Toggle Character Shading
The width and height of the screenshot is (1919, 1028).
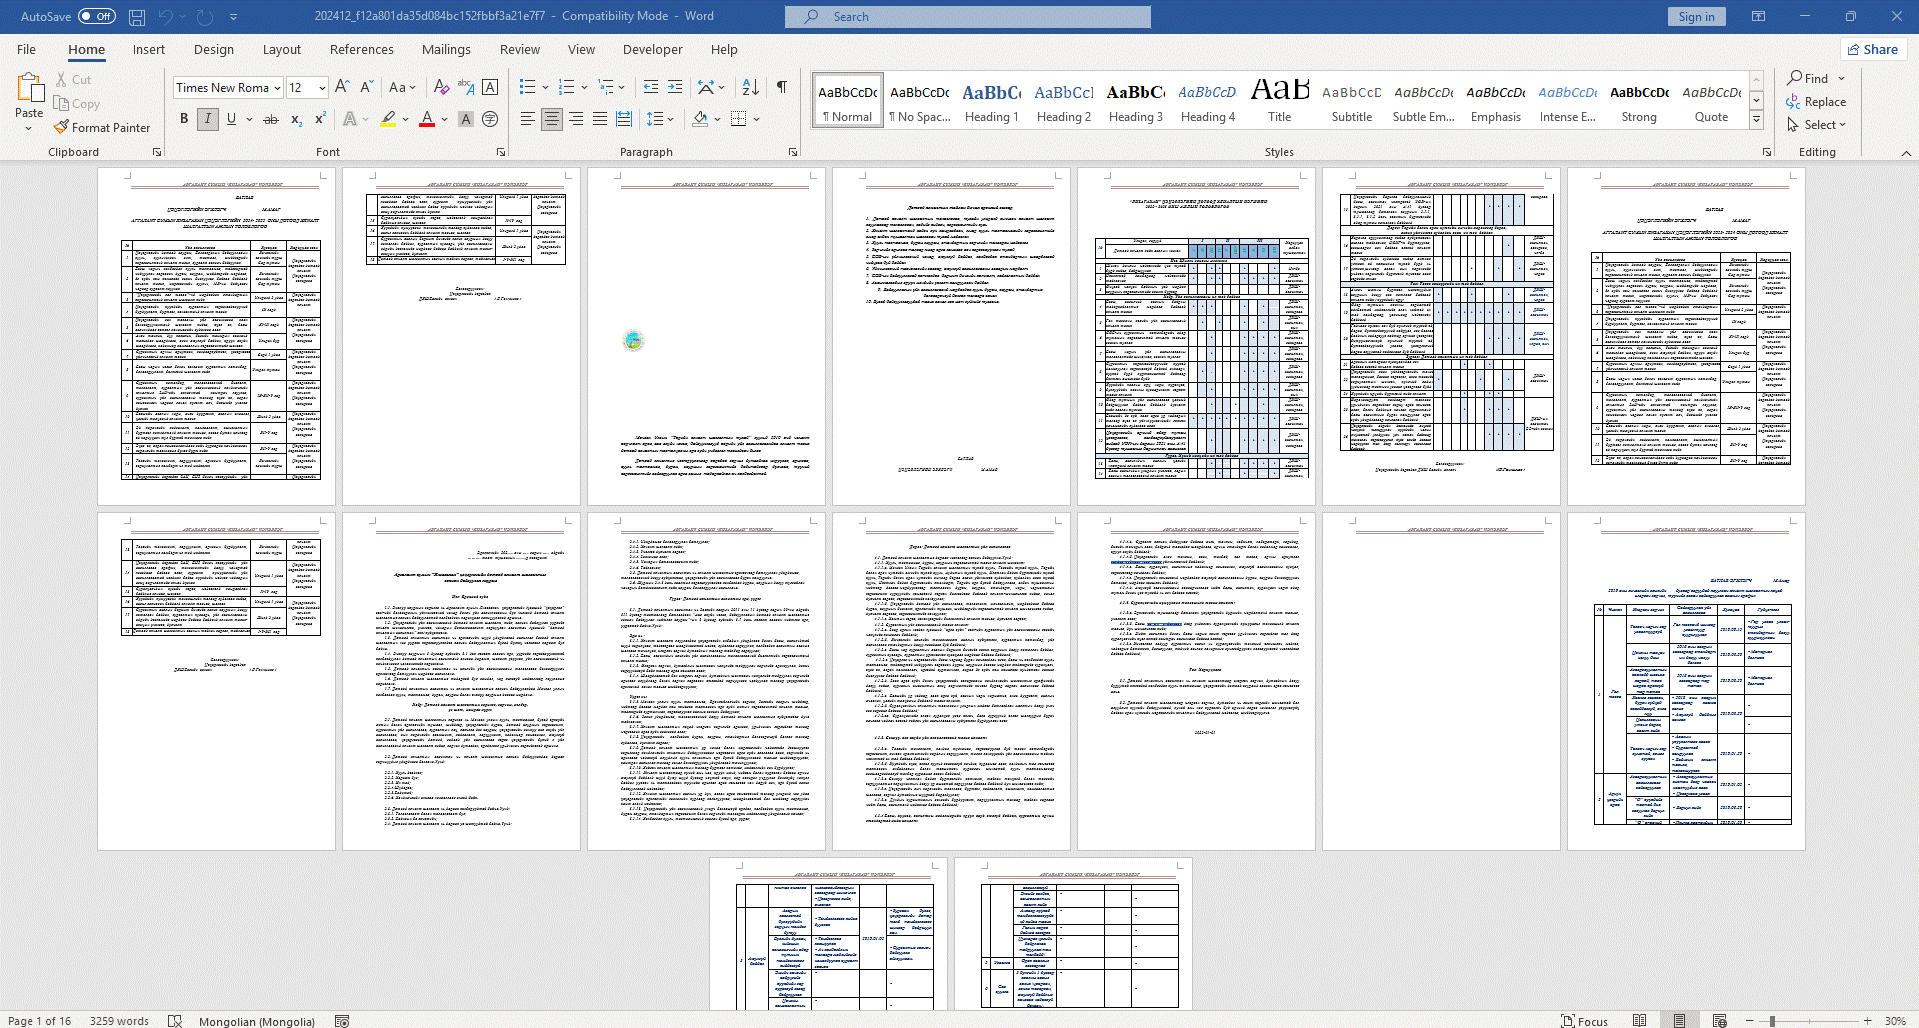pos(466,119)
